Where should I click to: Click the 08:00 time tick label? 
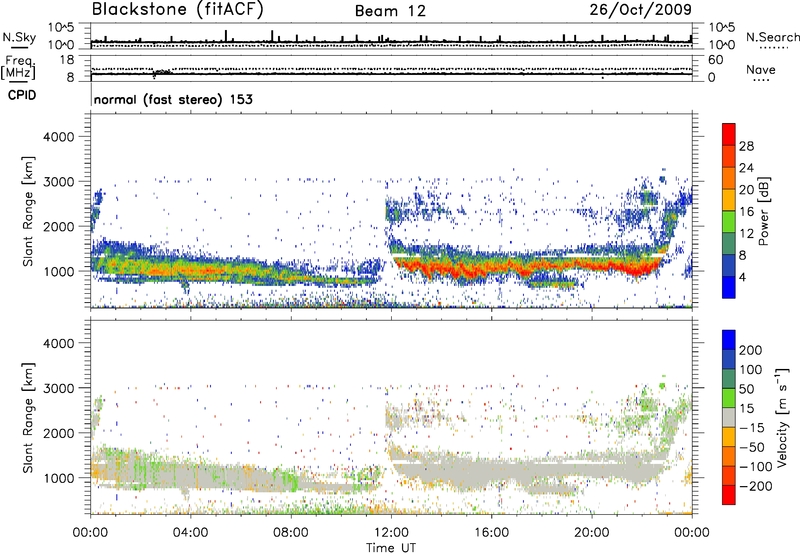pyautogui.click(x=291, y=533)
